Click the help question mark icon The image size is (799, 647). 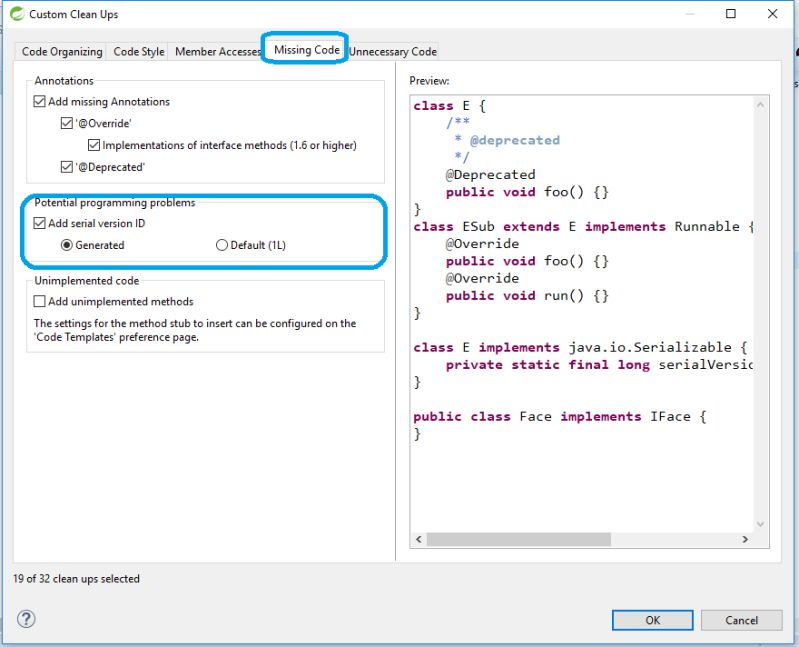26,619
